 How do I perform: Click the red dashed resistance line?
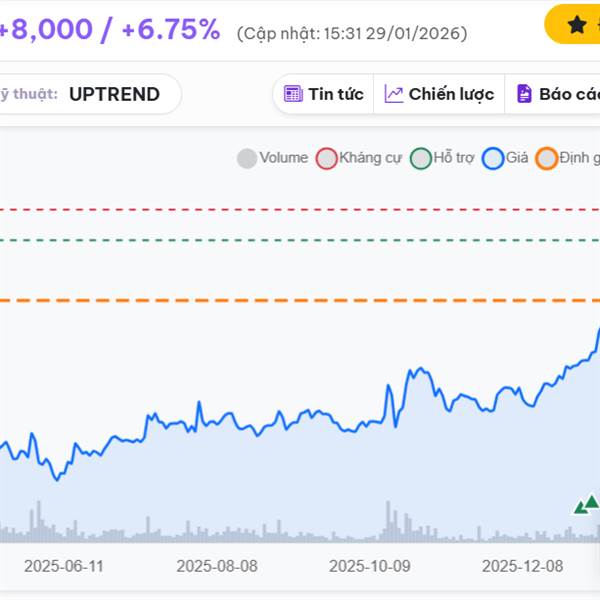point(300,209)
